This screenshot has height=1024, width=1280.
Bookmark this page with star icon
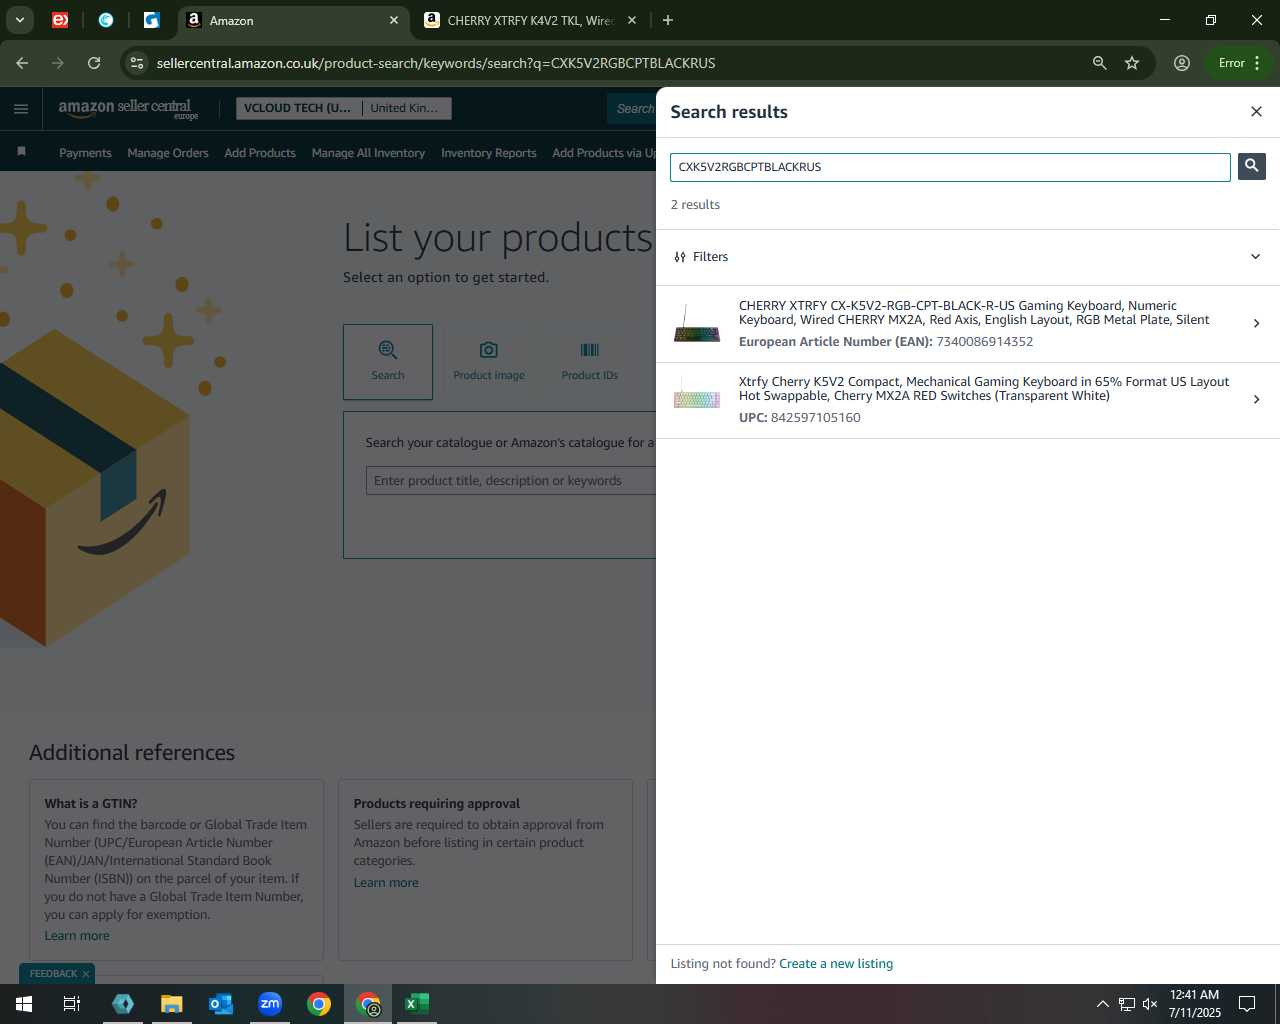[x=1132, y=63]
